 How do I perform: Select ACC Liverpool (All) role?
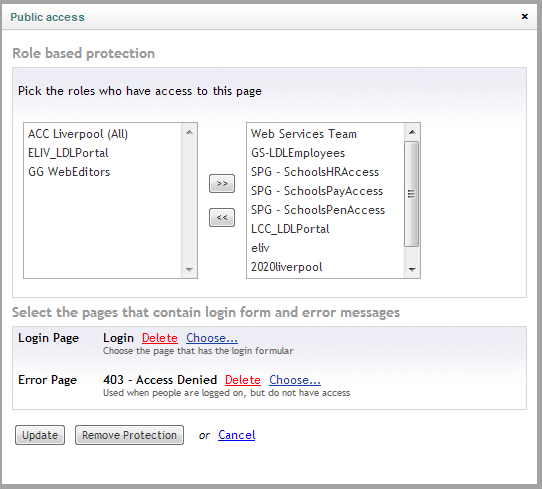78,134
